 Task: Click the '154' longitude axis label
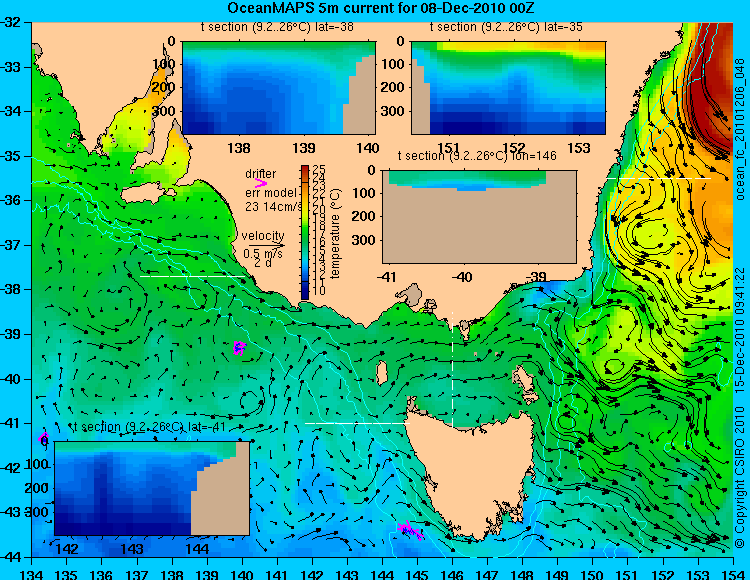tap(733, 574)
